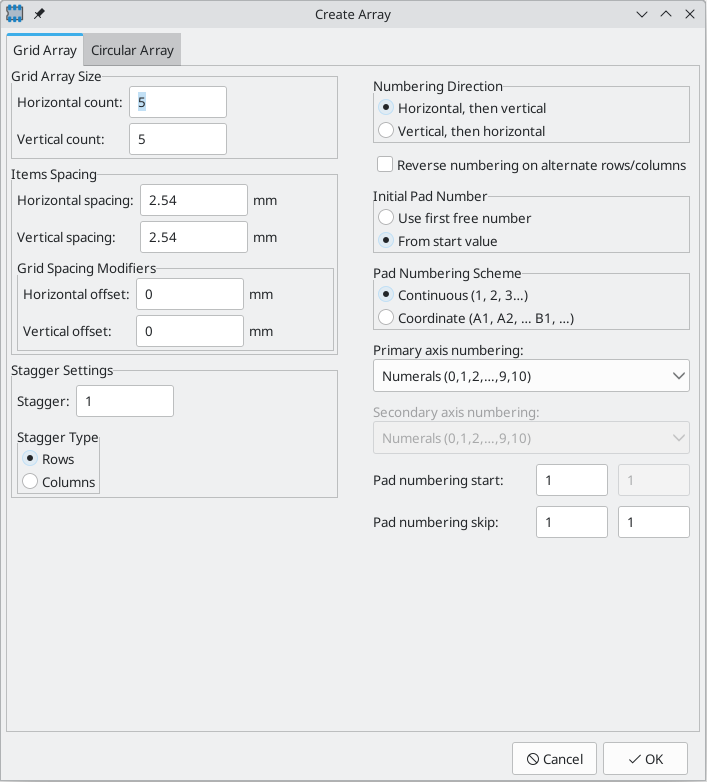Open the Primary axis numbering dropdown
Image resolution: width=707 pixels, height=782 pixels.
[531, 376]
